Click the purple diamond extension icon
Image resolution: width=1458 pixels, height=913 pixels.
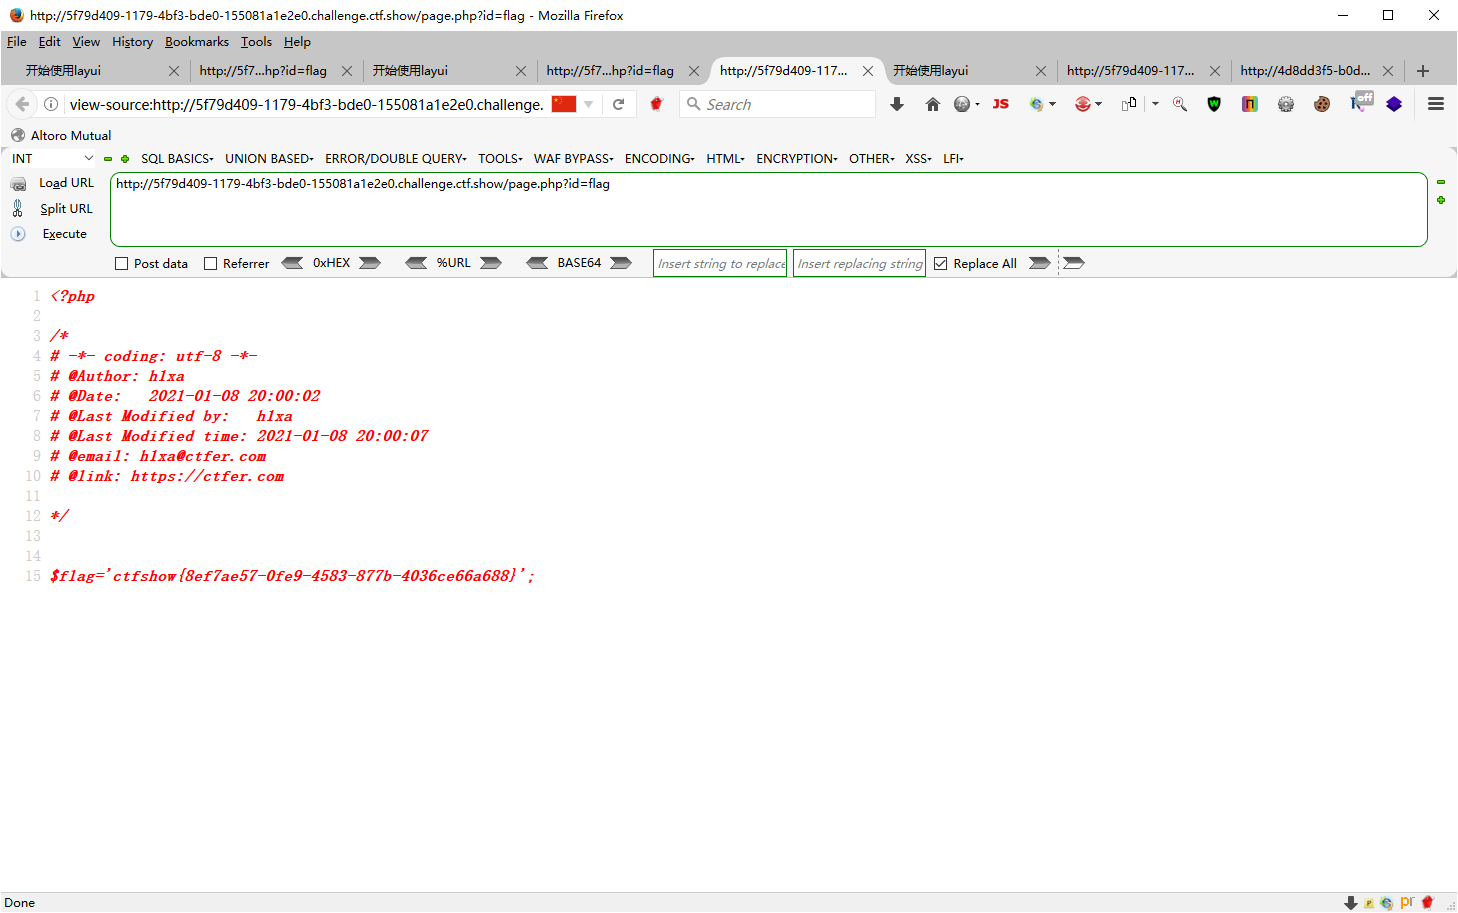tap(1394, 104)
